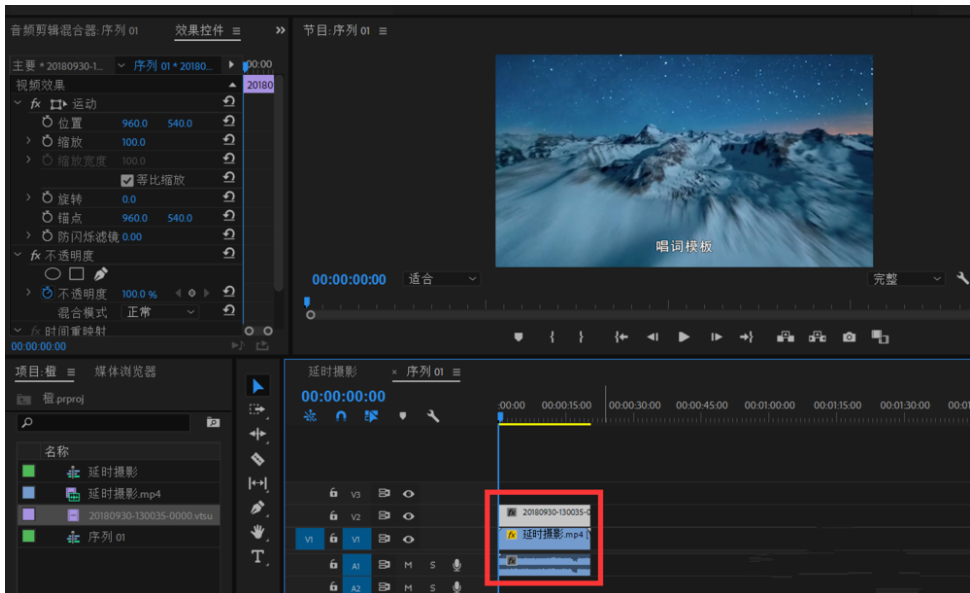Collapse the 运动 Motion effect section

pos(20,103)
